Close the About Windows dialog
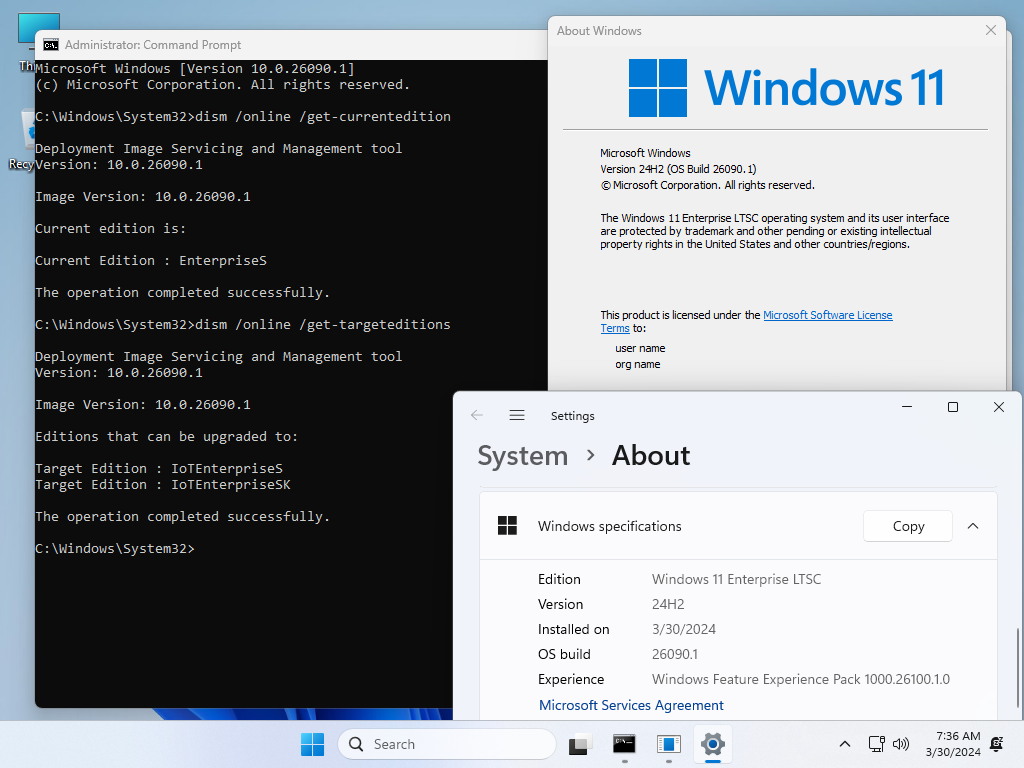This screenshot has width=1024, height=768. (991, 30)
